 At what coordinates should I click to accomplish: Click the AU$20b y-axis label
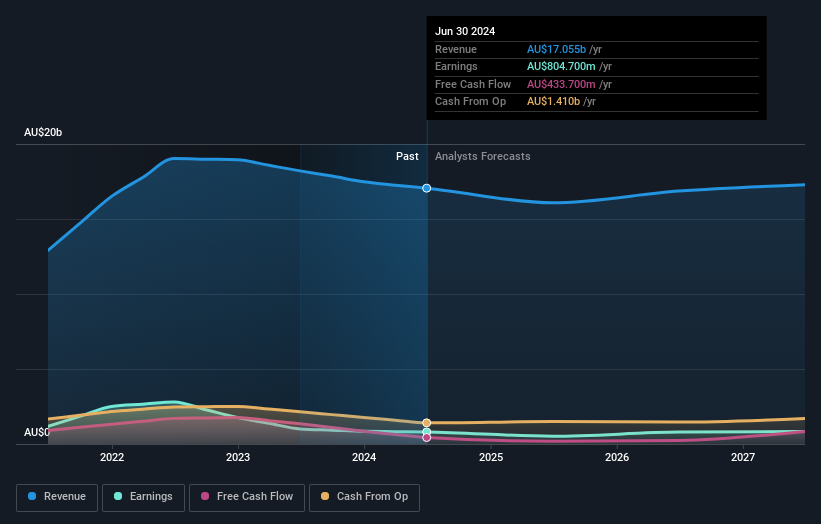[x=43, y=132]
